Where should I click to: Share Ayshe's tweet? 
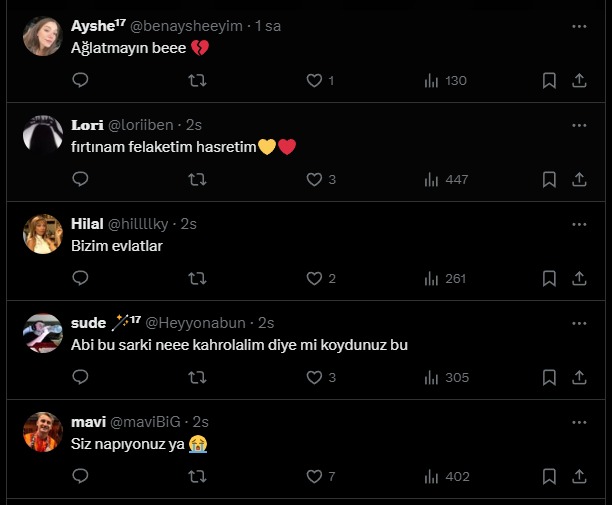point(579,81)
